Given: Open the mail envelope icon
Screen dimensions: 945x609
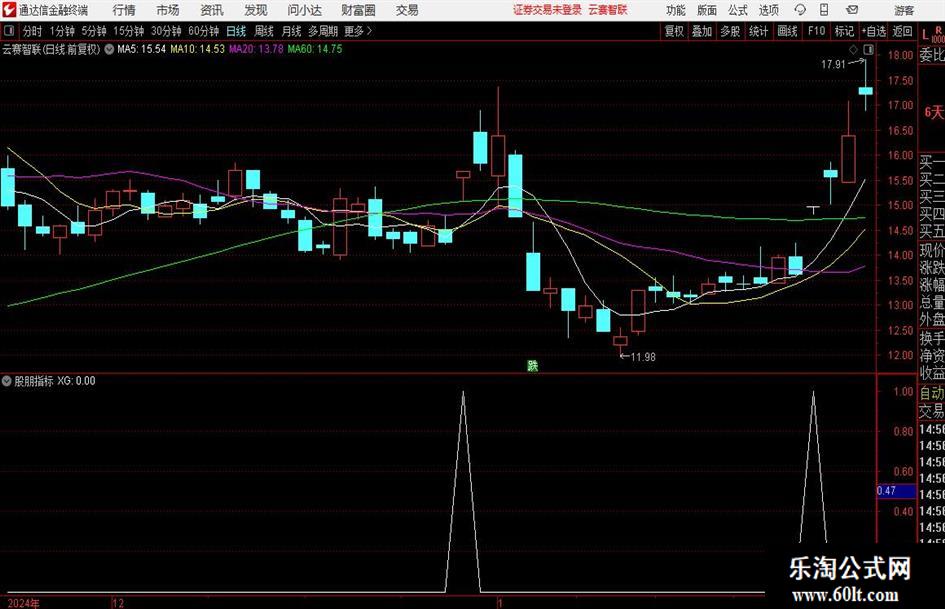Looking at the screenshot, I should click(x=852, y=10).
